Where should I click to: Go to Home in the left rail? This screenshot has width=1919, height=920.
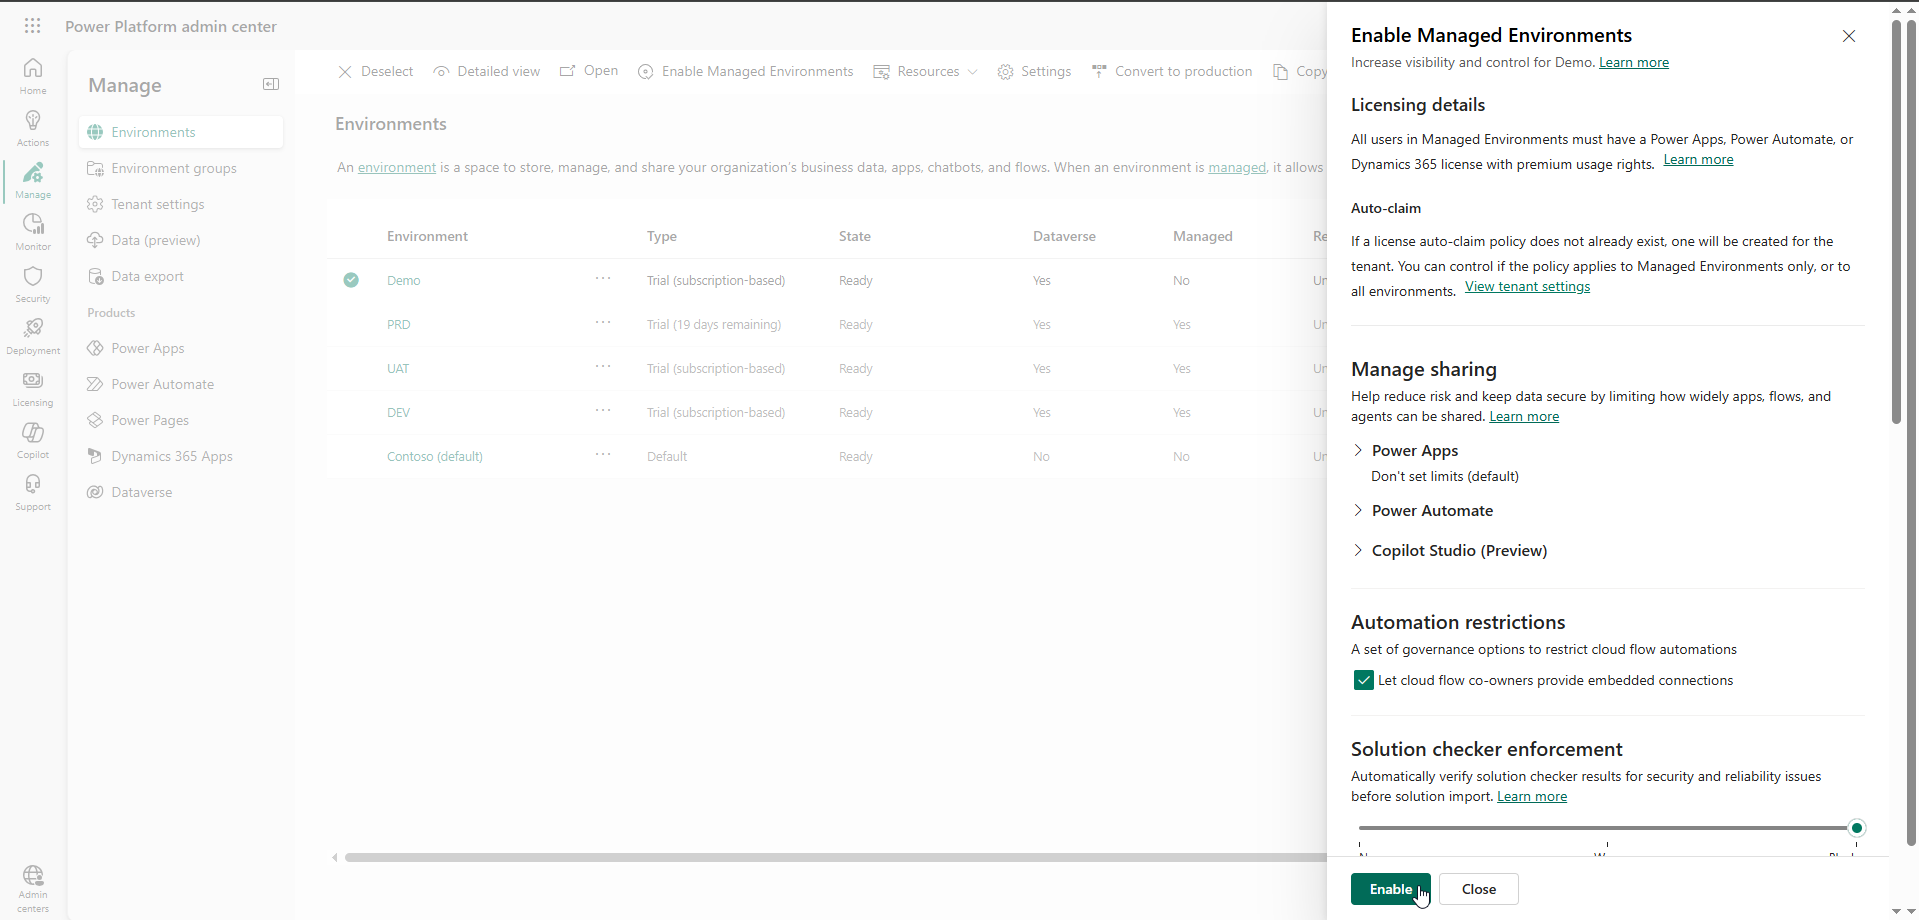tap(33, 75)
